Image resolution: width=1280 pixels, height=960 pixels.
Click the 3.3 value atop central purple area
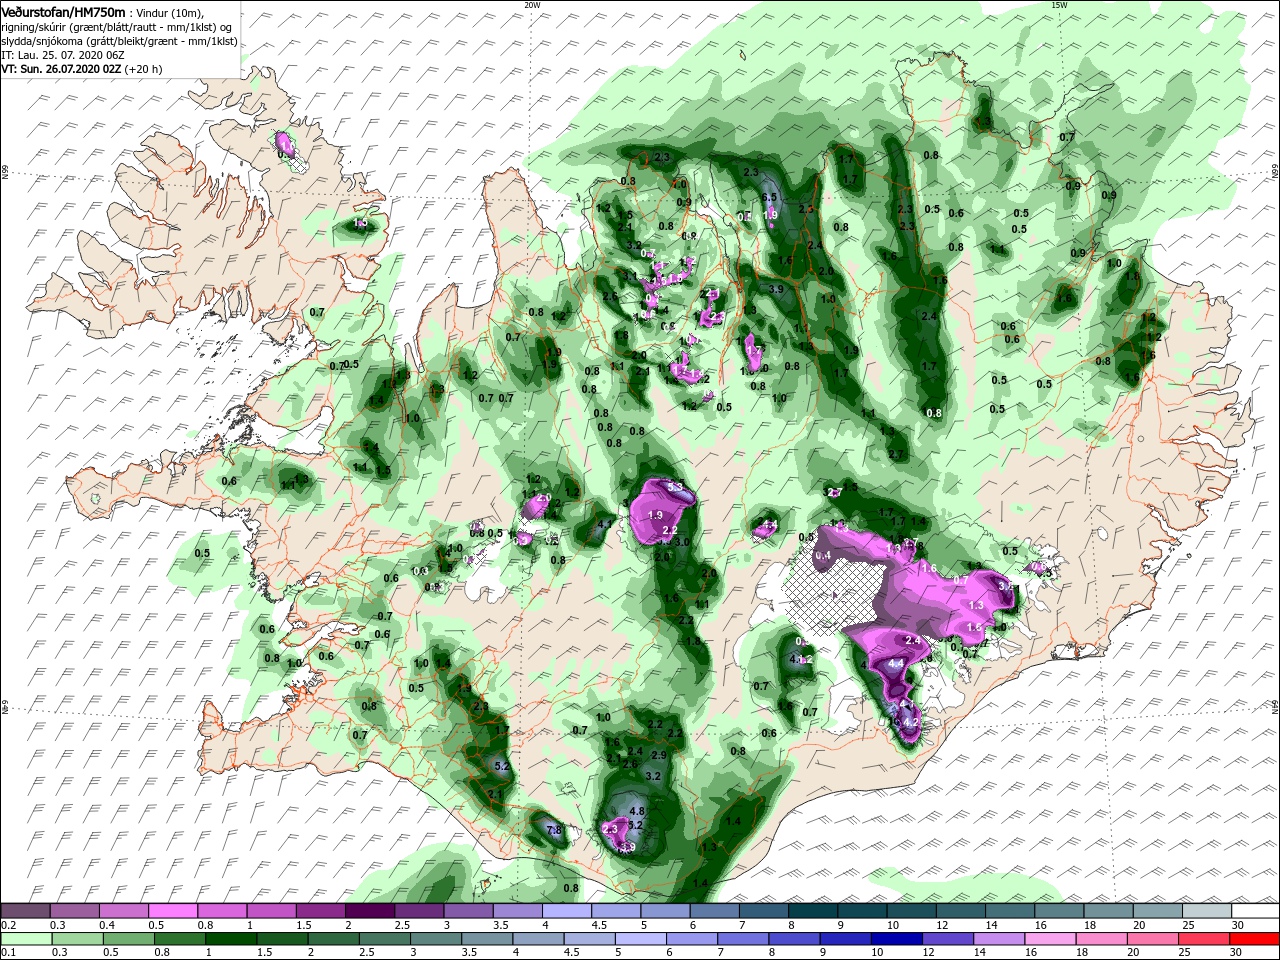675,488
